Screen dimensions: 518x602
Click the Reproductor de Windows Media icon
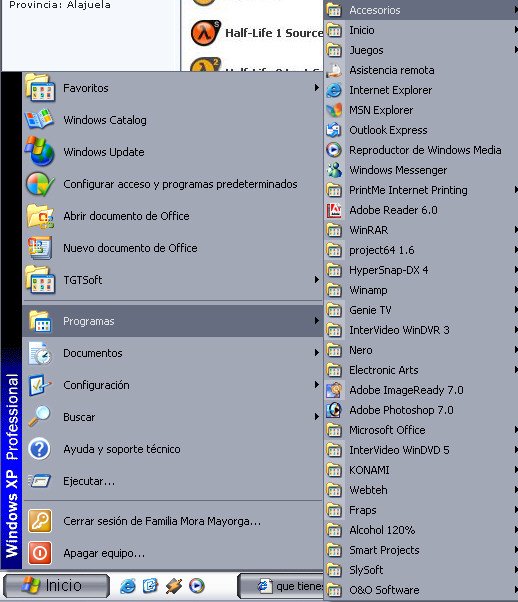334,150
